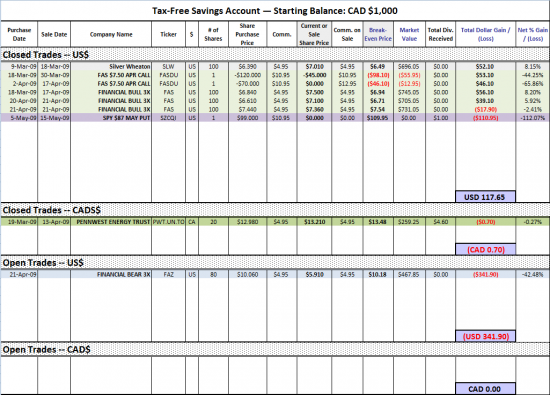
Task: Select the '$56.10' total dollar gain cell
Action: pyautogui.click(x=485, y=92)
